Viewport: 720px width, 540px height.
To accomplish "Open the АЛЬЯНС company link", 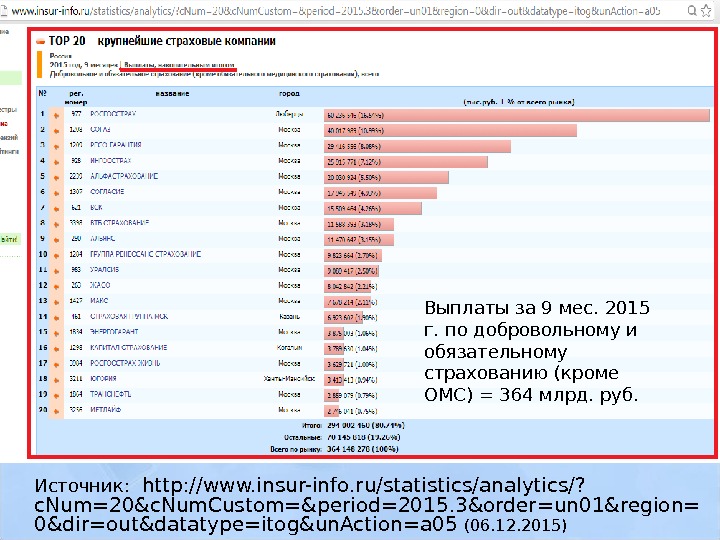I will [x=102, y=238].
